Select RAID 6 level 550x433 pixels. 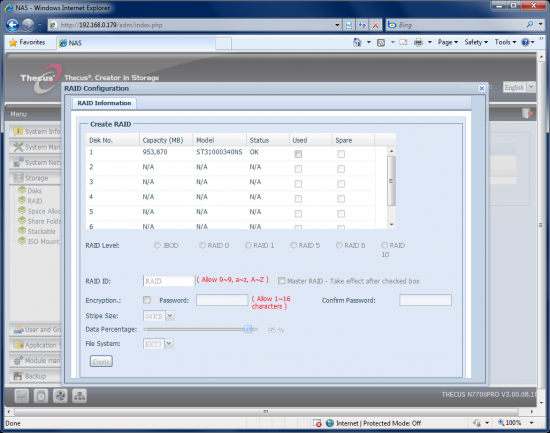[x=339, y=245]
